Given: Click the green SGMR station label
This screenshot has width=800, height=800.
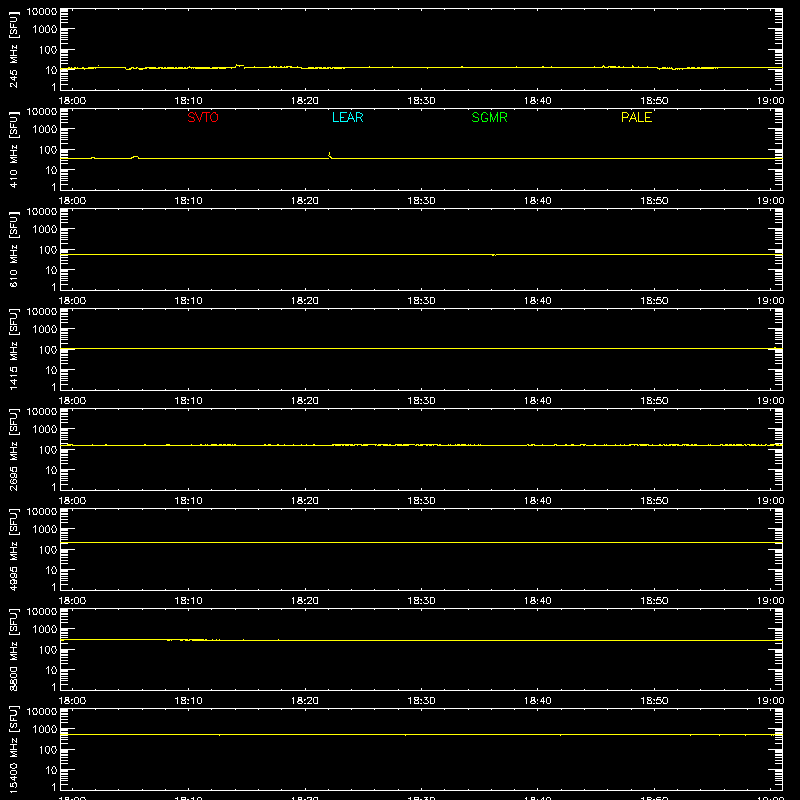Looking at the screenshot, I should coord(489,117).
